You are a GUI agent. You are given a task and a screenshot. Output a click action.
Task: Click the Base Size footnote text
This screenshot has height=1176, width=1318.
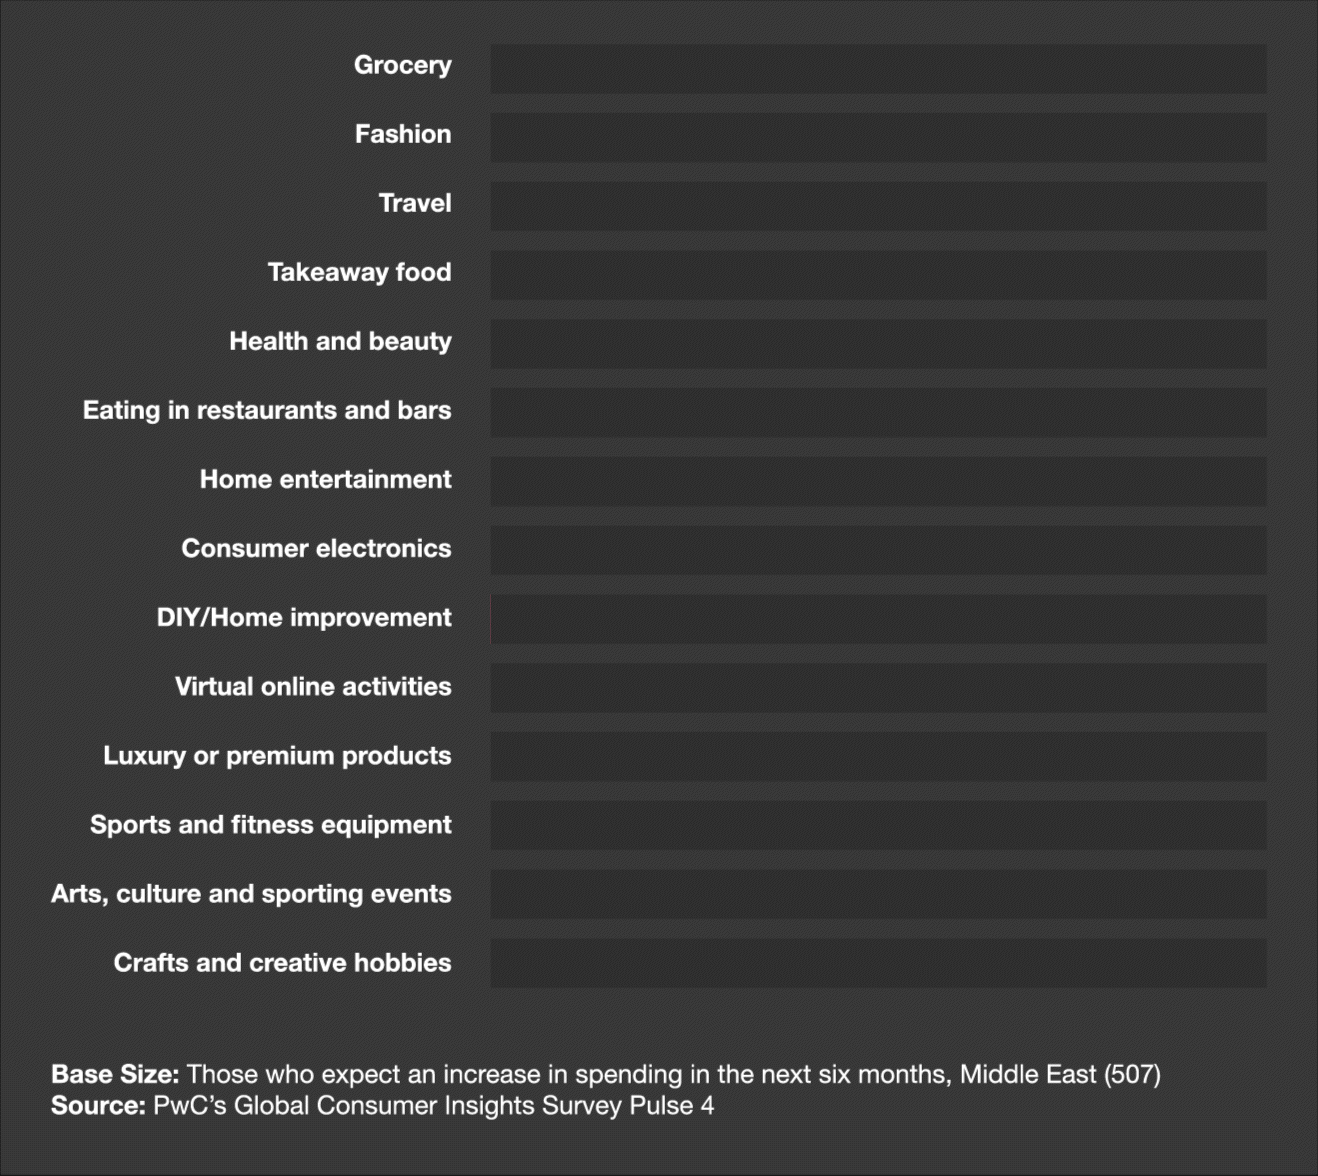(605, 1075)
